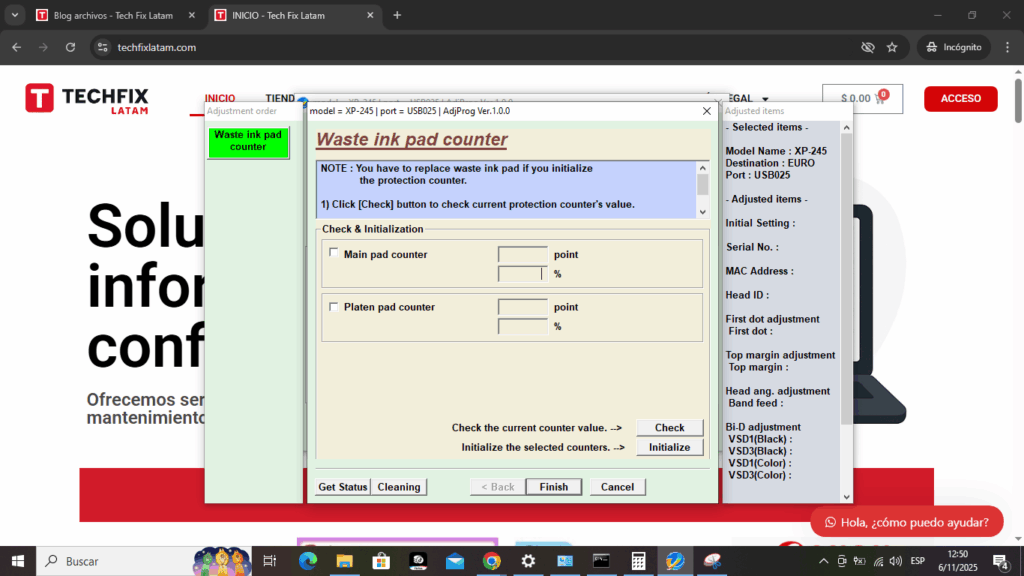Image resolution: width=1024 pixels, height=576 pixels.
Task: Select the INICIO menu item on website
Action: pos(220,98)
